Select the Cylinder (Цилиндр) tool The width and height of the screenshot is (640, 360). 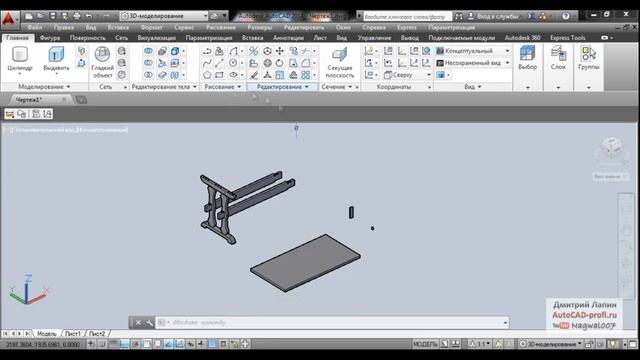(20, 60)
